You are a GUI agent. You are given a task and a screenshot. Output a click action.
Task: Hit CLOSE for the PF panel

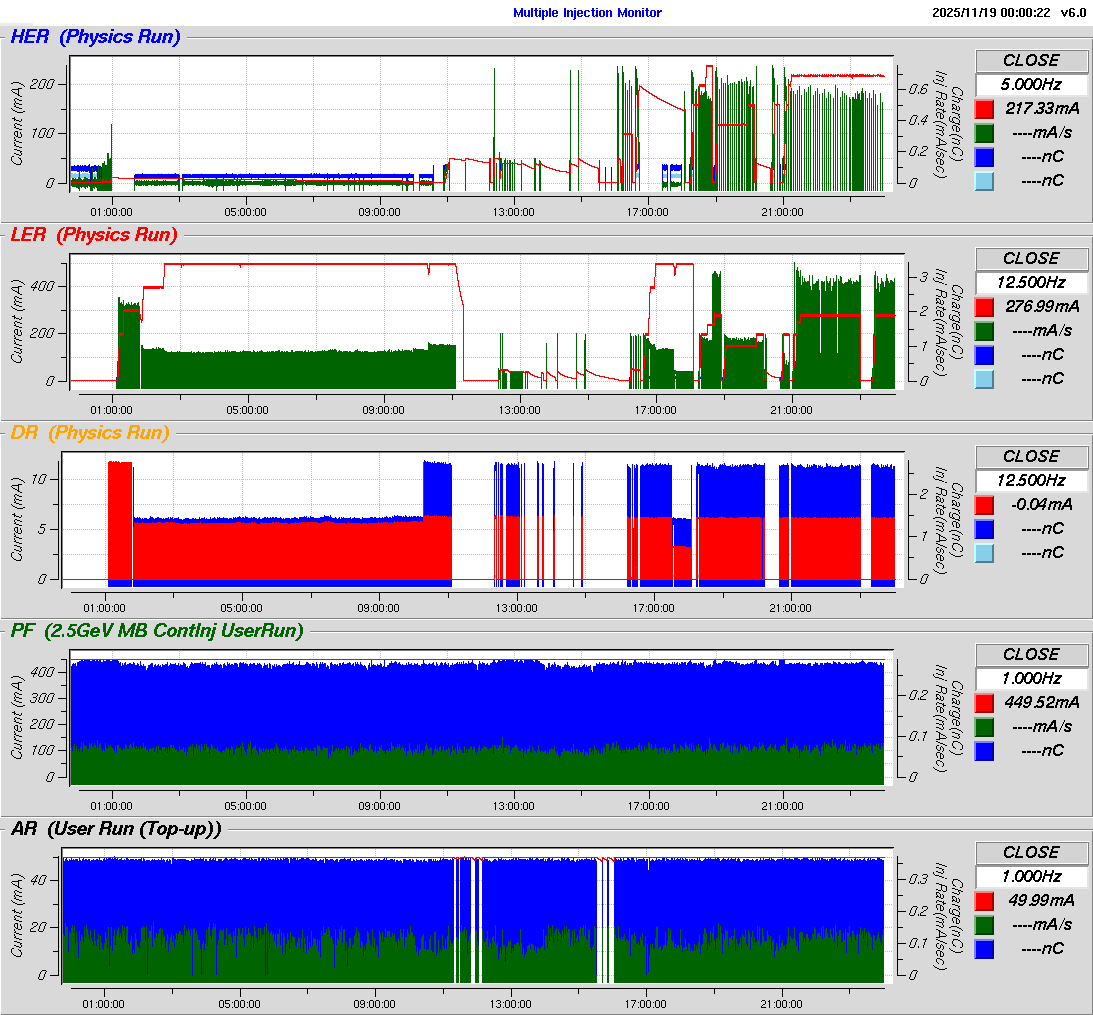pos(1031,654)
